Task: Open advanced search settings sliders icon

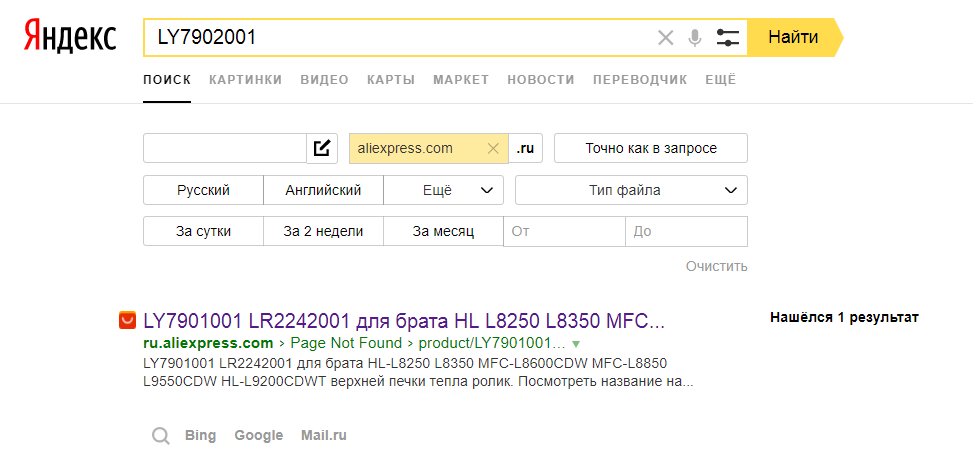Action: tap(727, 38)
